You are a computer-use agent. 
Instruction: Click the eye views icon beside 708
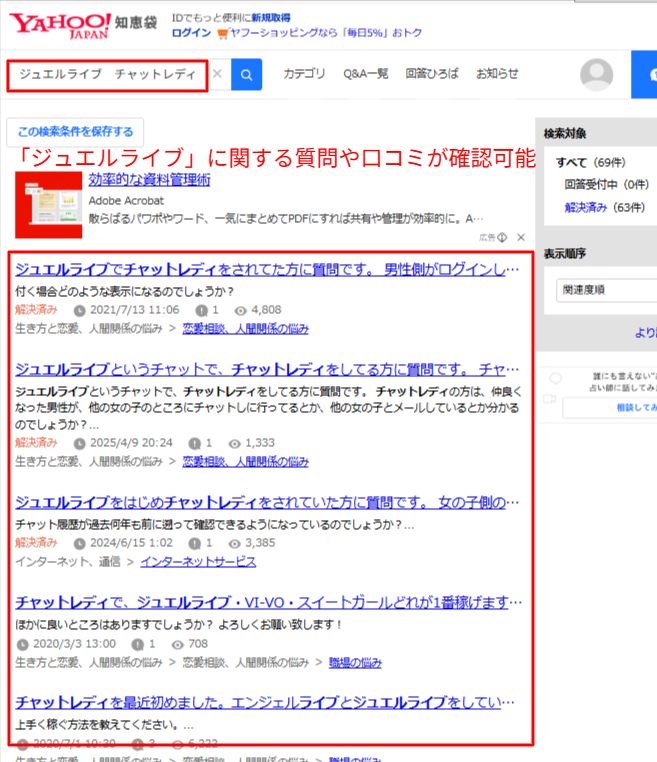177,644
